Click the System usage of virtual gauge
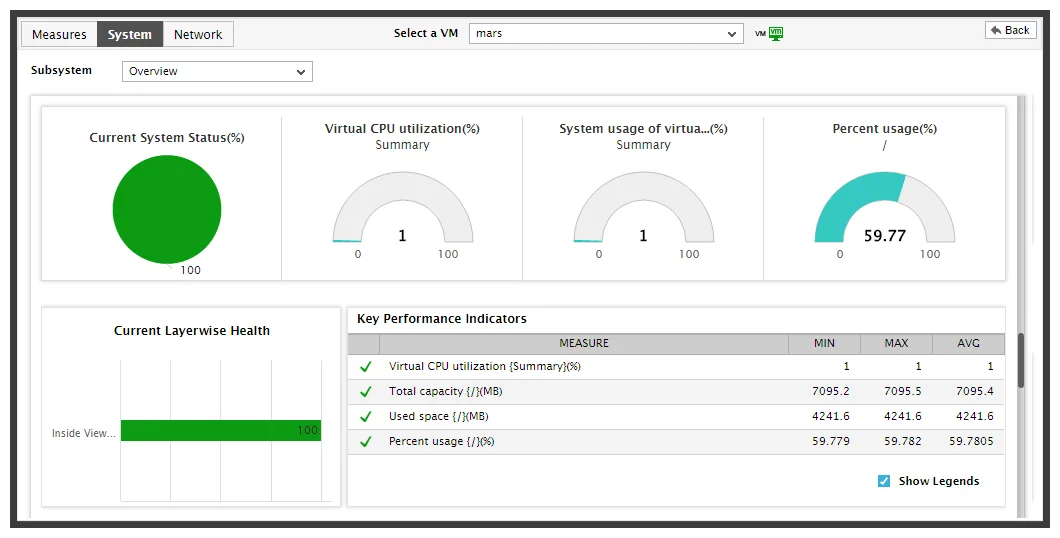 click(644, 207)
